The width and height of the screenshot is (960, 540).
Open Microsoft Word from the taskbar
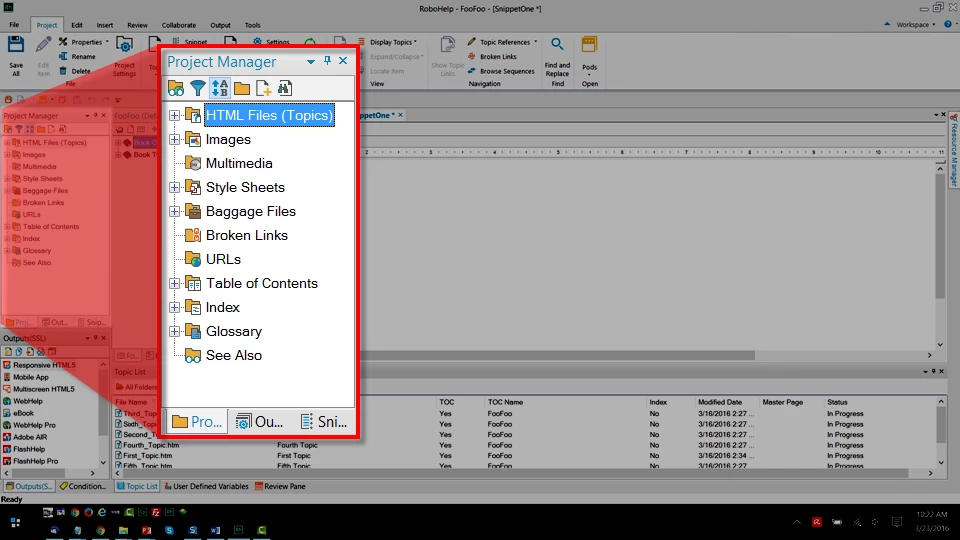(x=216, y=530)
